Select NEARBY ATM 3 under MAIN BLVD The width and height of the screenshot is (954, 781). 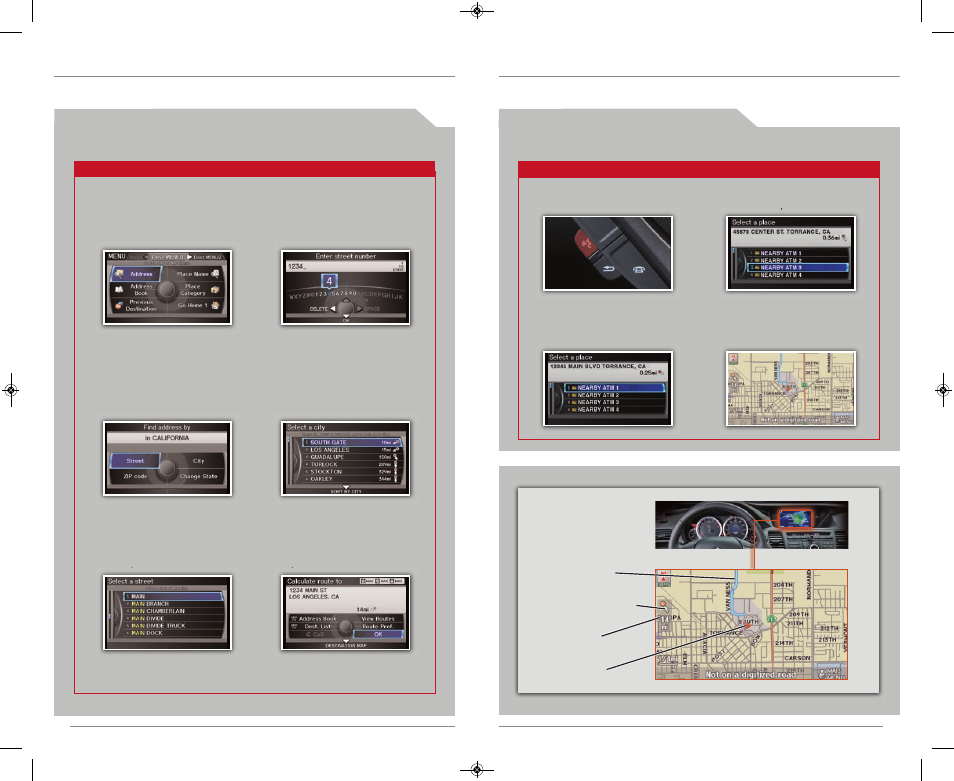coord(615,402)
